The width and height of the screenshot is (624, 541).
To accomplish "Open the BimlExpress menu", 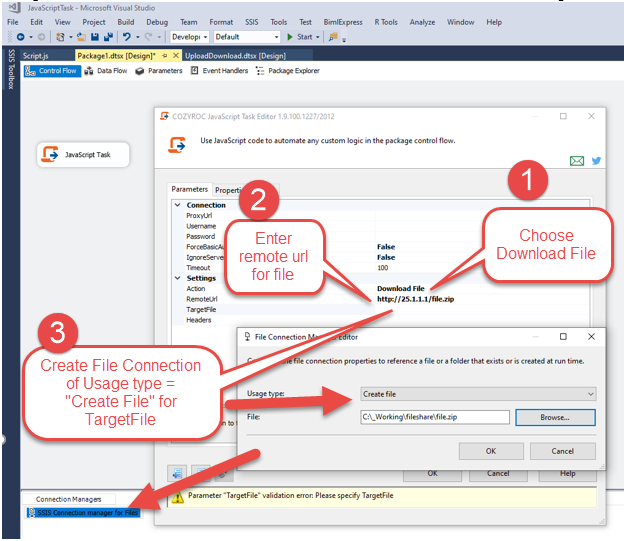I will tap(343, 22).
